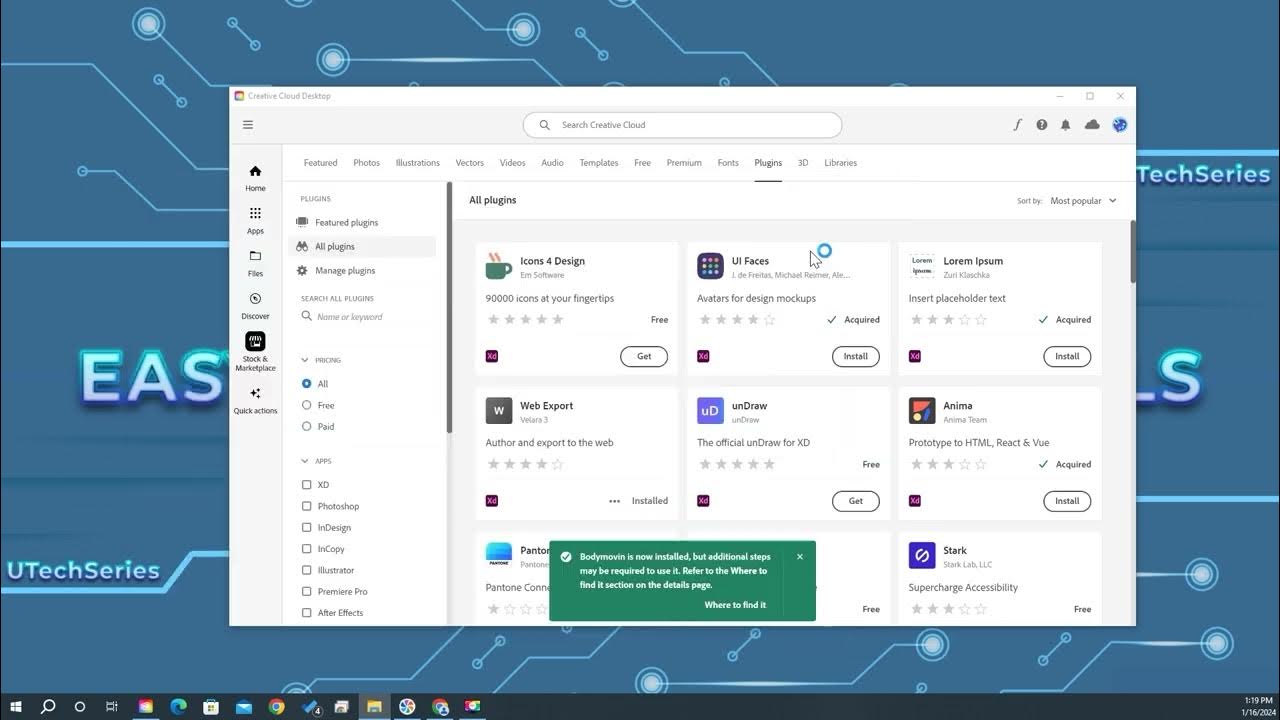Viewport: 1280px width, 720px height.
Task: Open more options dots on Web Export card
Action: [614, 501]
